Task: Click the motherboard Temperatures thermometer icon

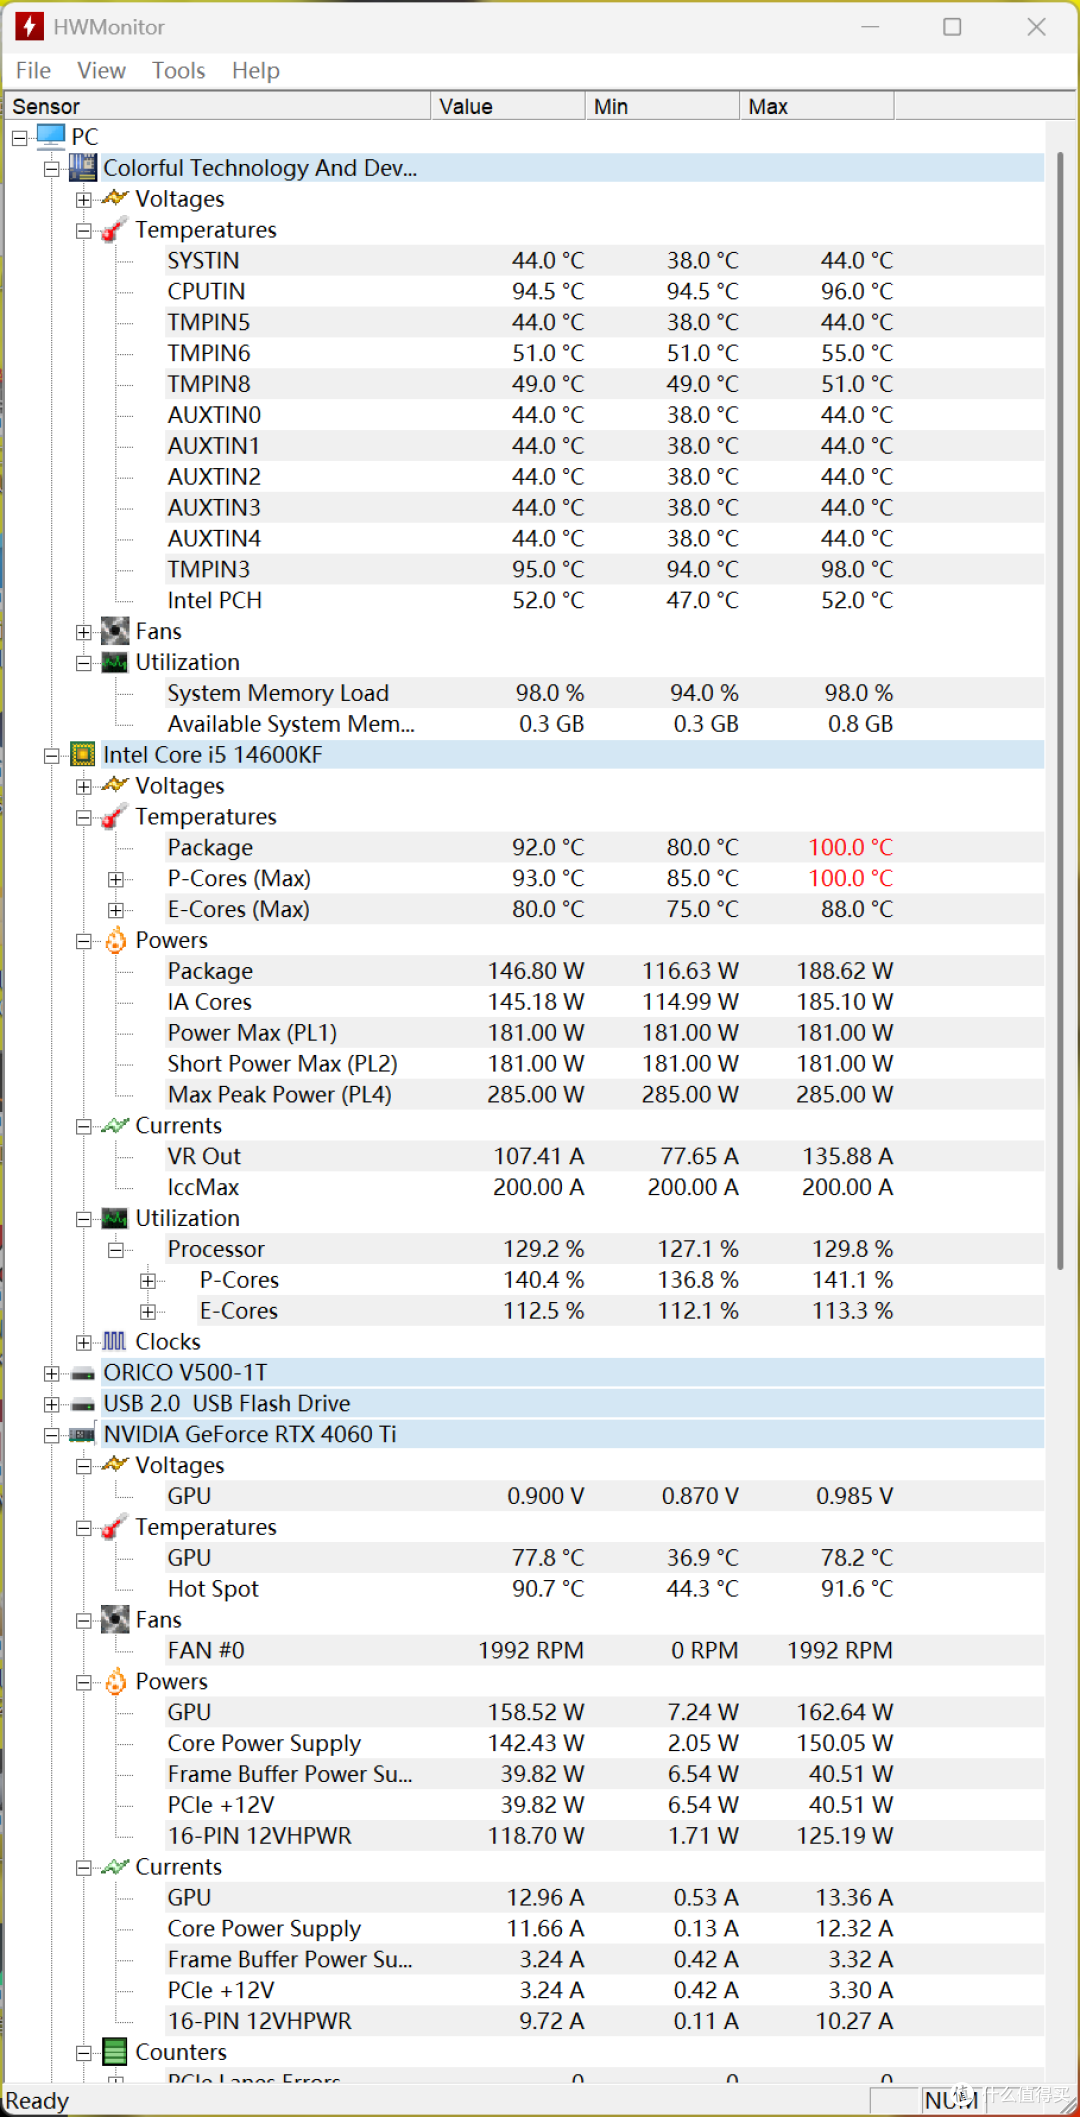Action: click(x=115, y=229)
